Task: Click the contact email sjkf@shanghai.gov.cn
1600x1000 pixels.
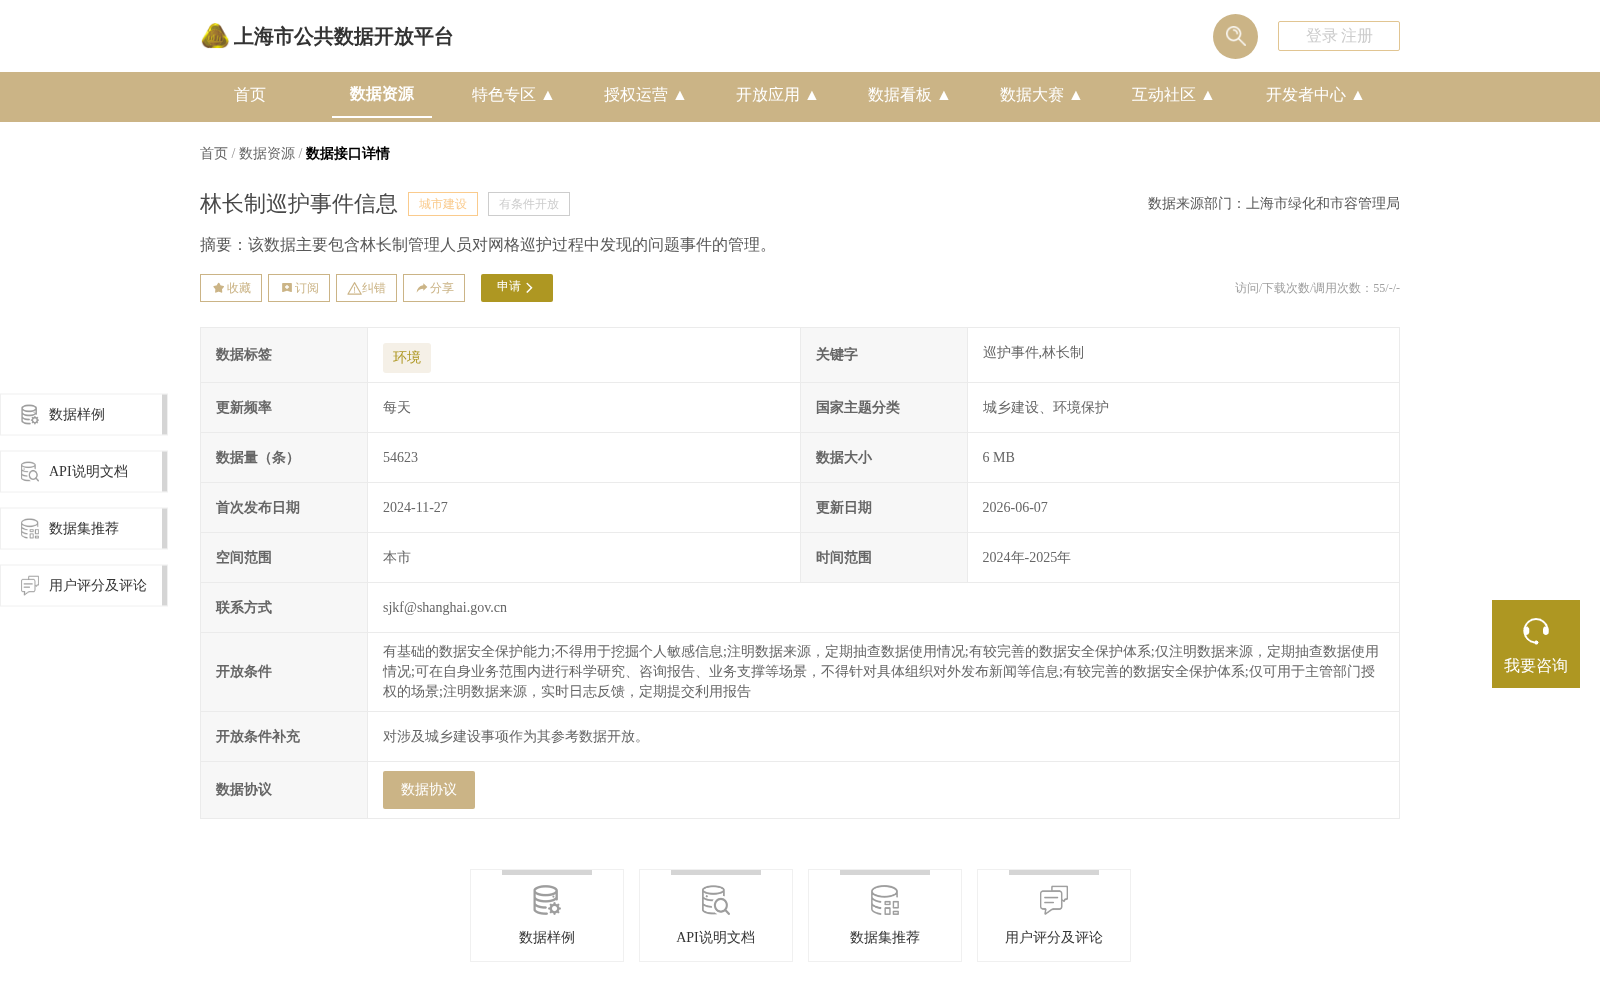Action: click(445, 608)
